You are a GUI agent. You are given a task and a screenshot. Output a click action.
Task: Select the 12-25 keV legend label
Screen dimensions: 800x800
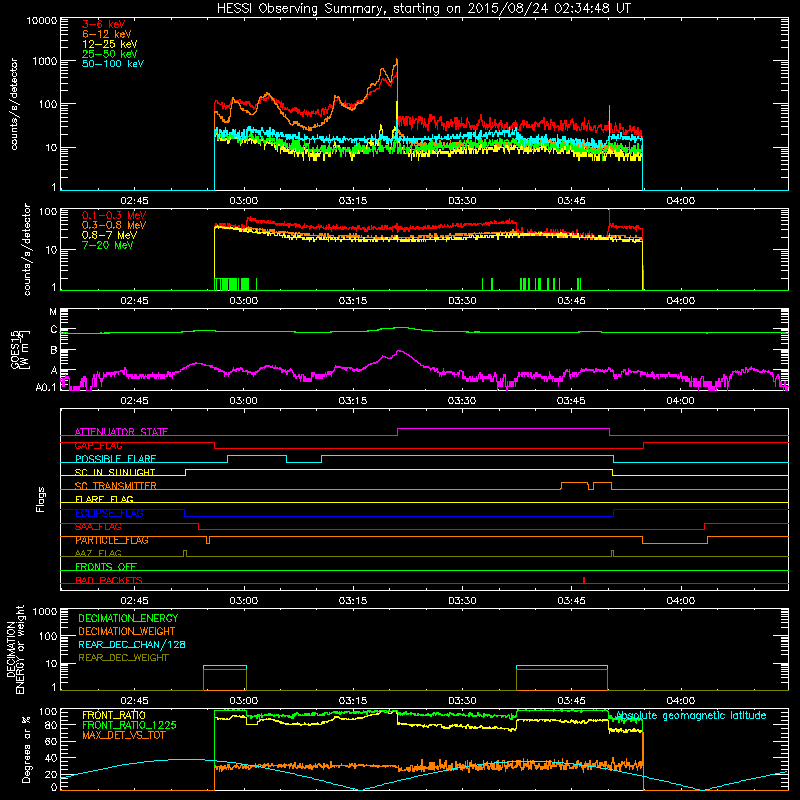tap(110, 44)
